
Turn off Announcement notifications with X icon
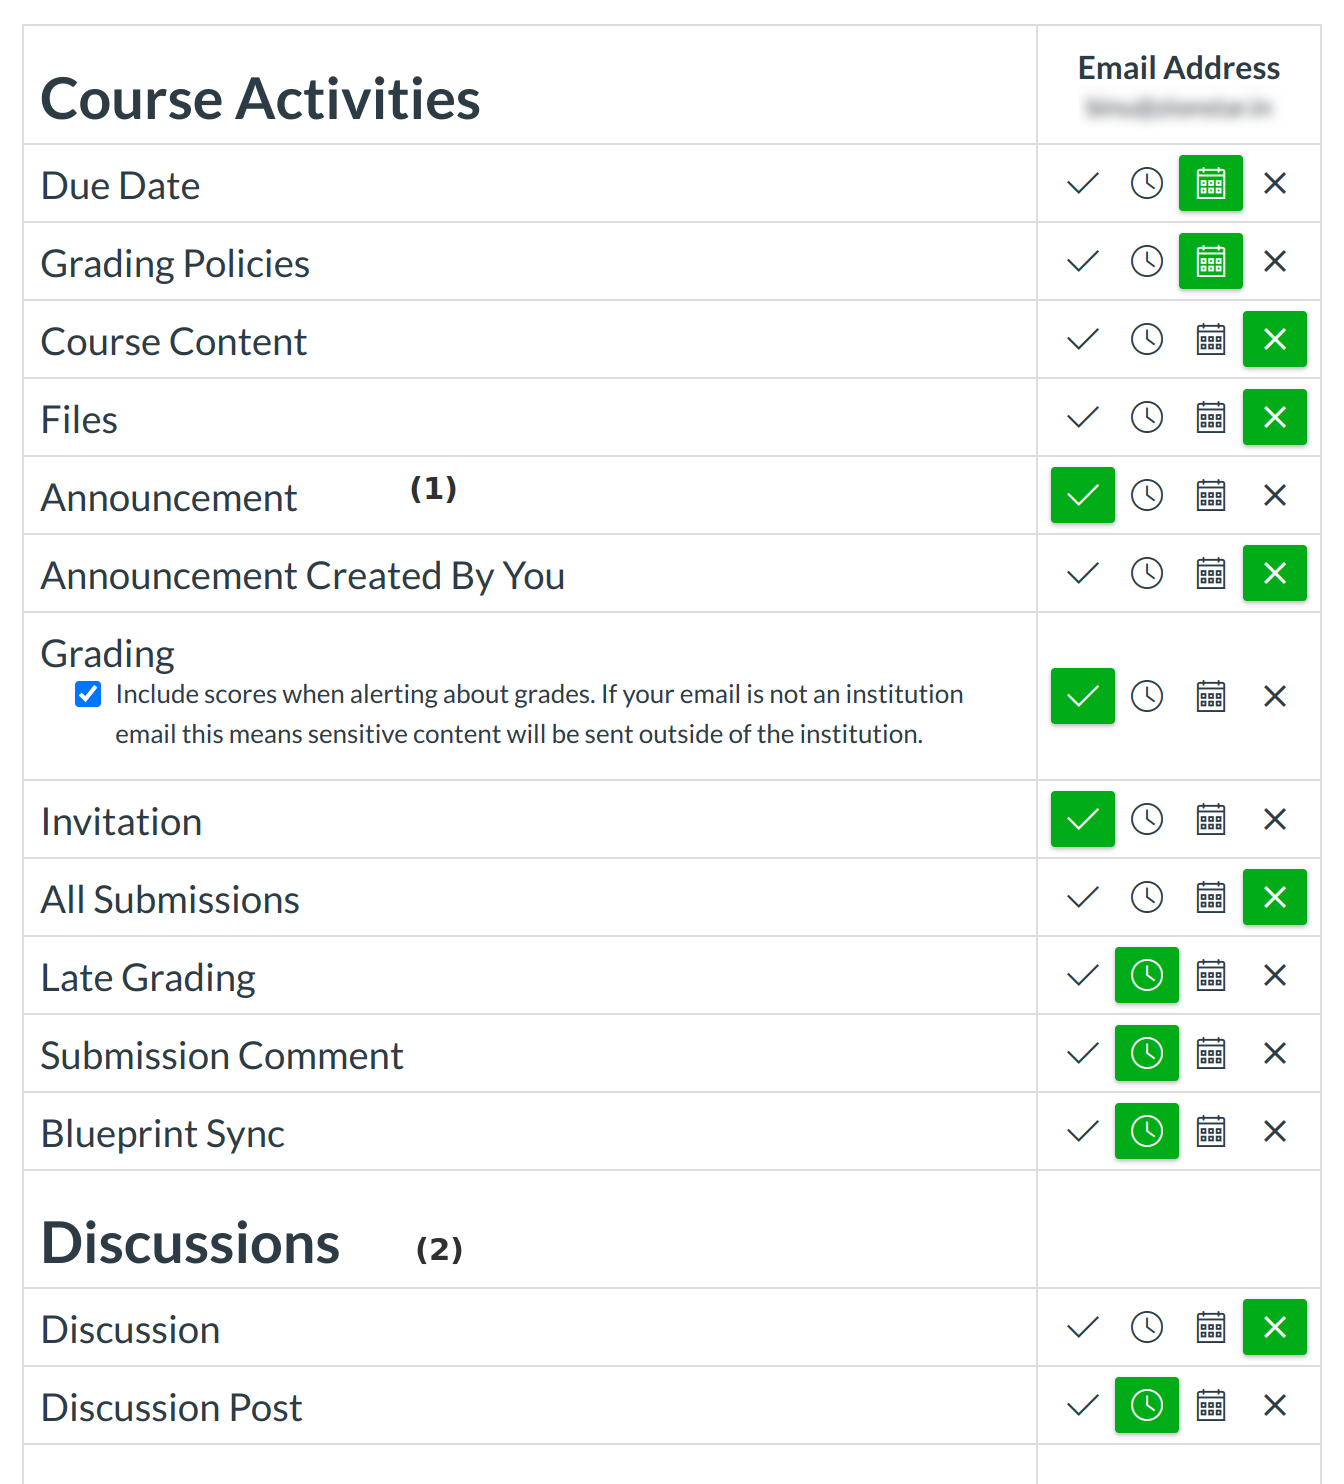pyautogui.click(x=1275, y=496)
